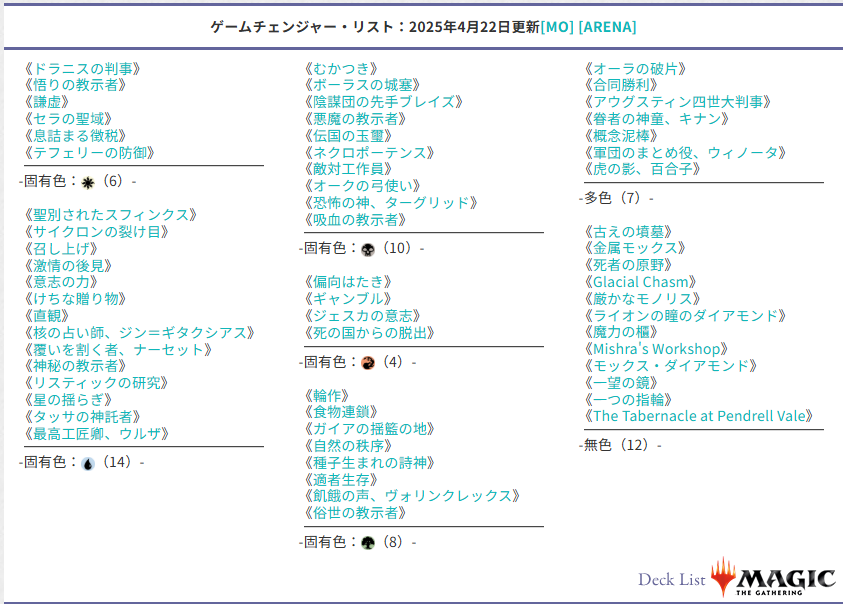Open card link 軍団のまとめ役、ウィノータ
Image resolution: width=843 pixels, height=604 pixels.
pos(685,153)
